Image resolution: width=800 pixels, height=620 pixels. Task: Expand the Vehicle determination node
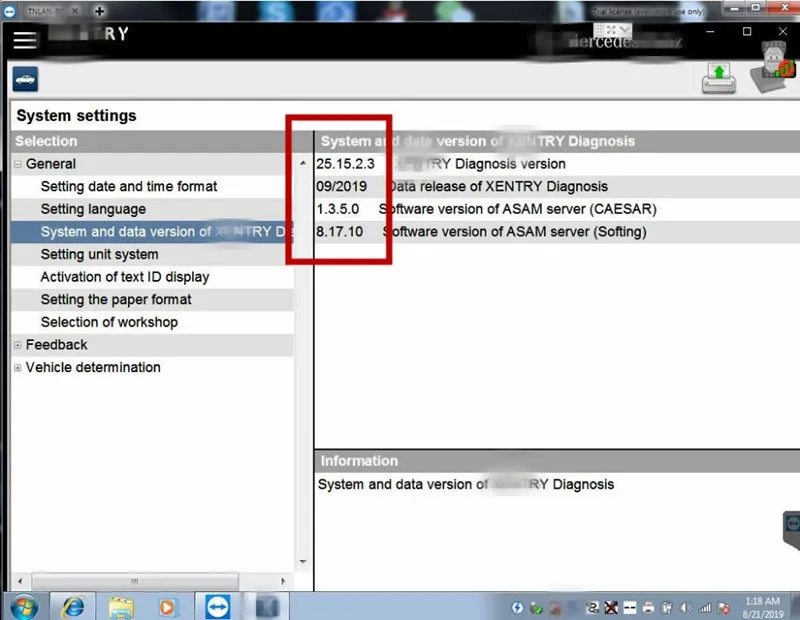tap(17, 368)
